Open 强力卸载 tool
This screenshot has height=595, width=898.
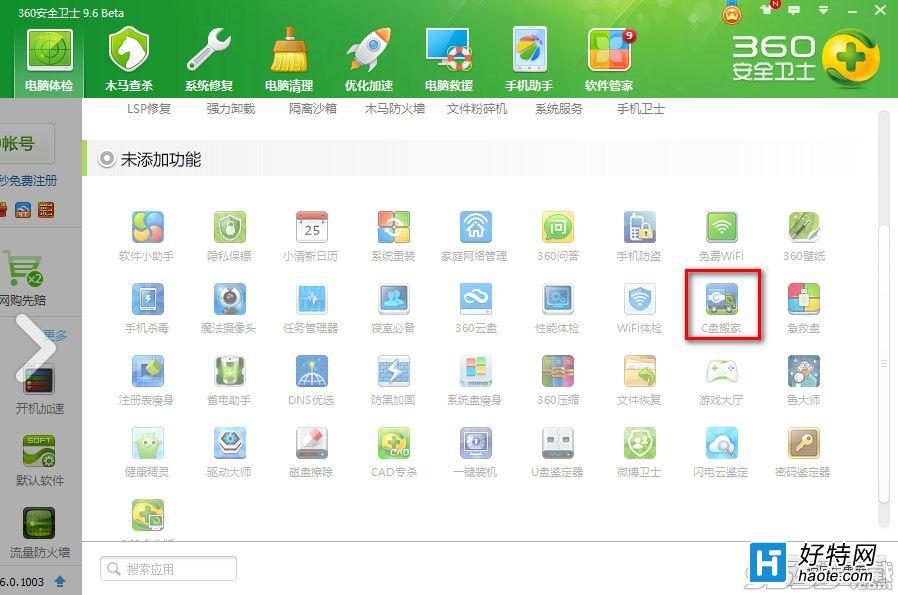pos(231,108)
